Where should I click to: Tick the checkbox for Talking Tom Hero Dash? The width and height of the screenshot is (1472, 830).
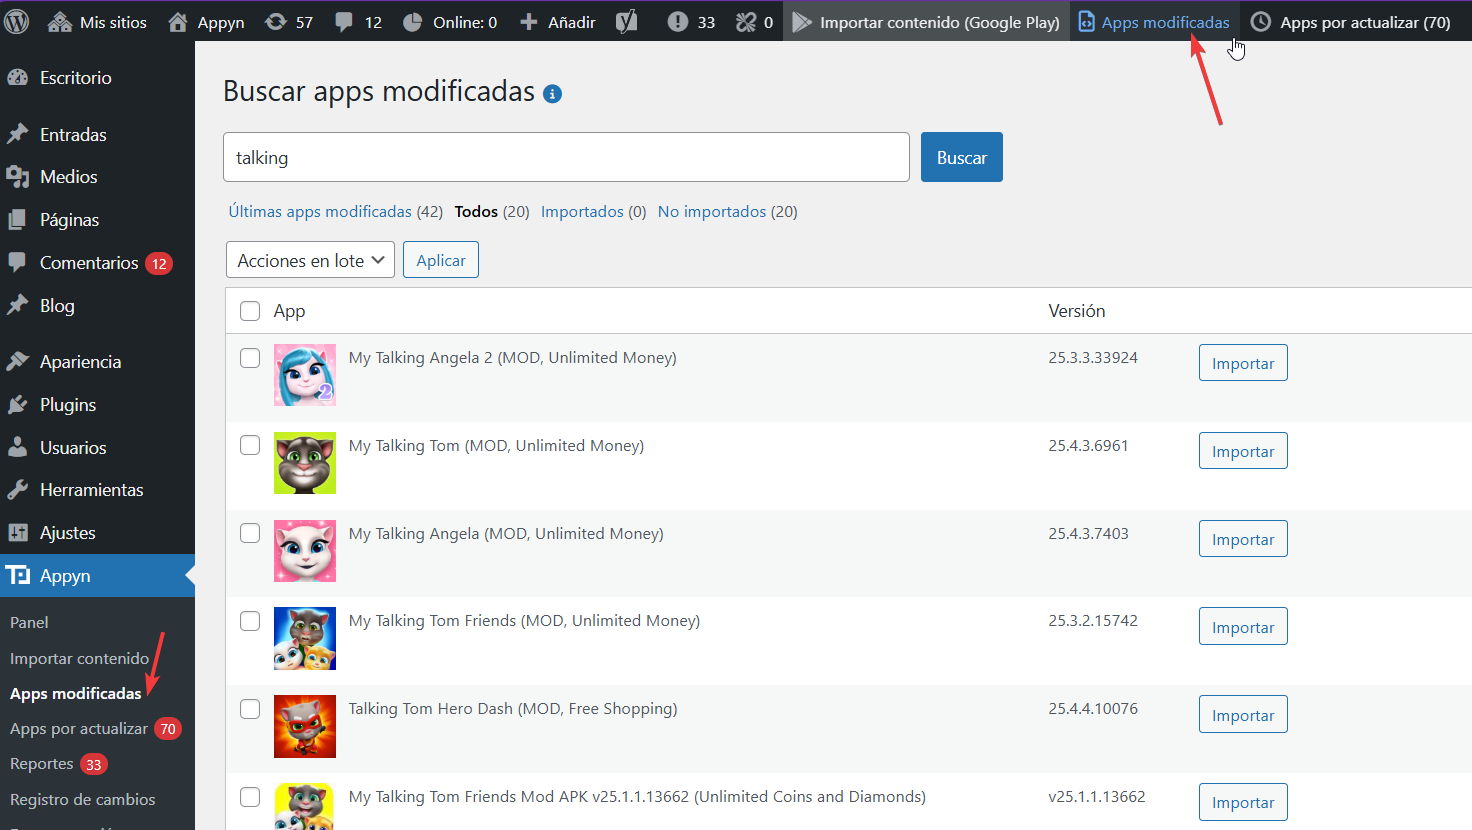pos(250,709)
